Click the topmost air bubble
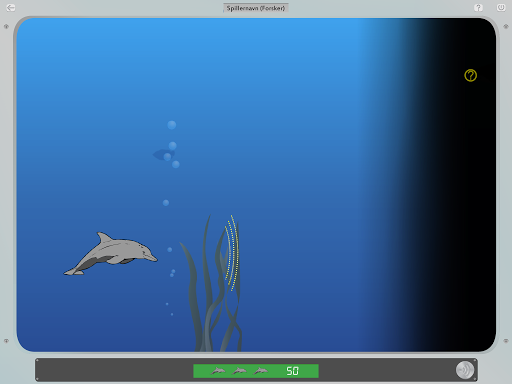Image resolution: width=512 pixels, height=384 pixels. [172, 125]
